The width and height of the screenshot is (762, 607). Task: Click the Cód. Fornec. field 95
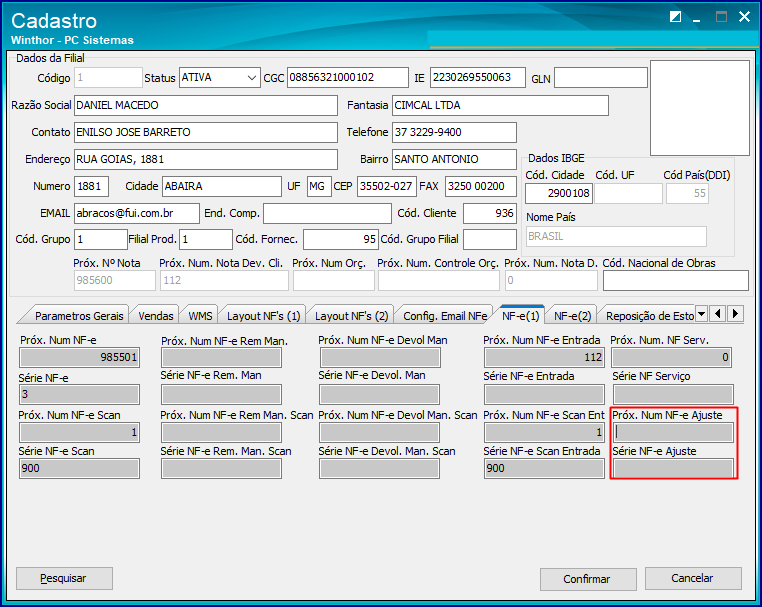341,240
